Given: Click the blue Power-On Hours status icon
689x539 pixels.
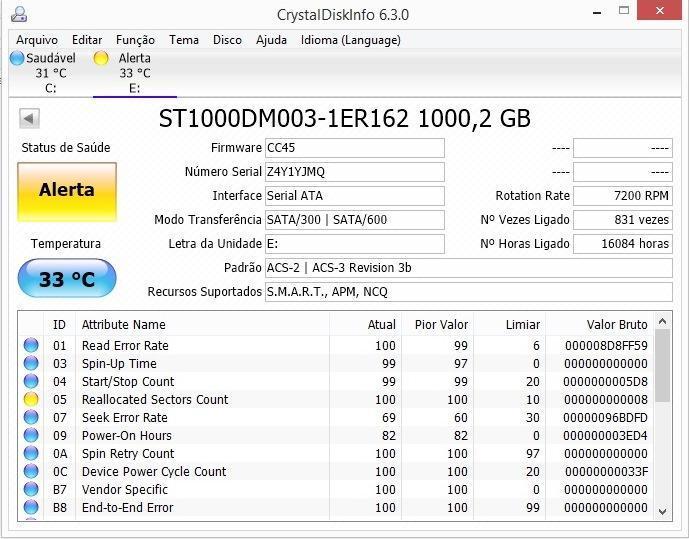Looking at the screenshot, I should (31, 436).
